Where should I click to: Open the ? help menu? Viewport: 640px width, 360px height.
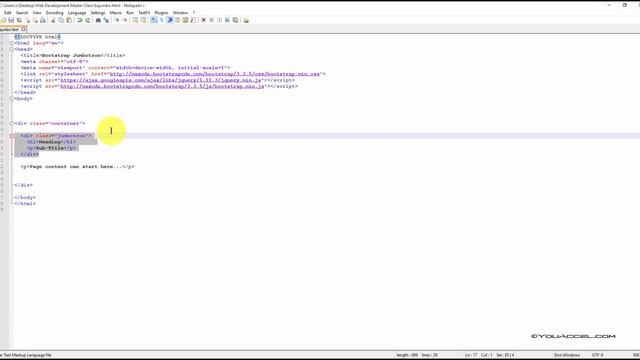[194, 13]
